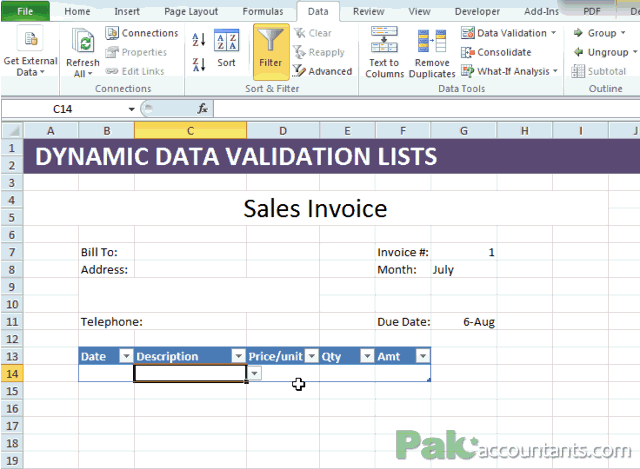This screenshot has height=469, width=640.
Task: Click the Reapply filter icon
Action: pos(299,52)
